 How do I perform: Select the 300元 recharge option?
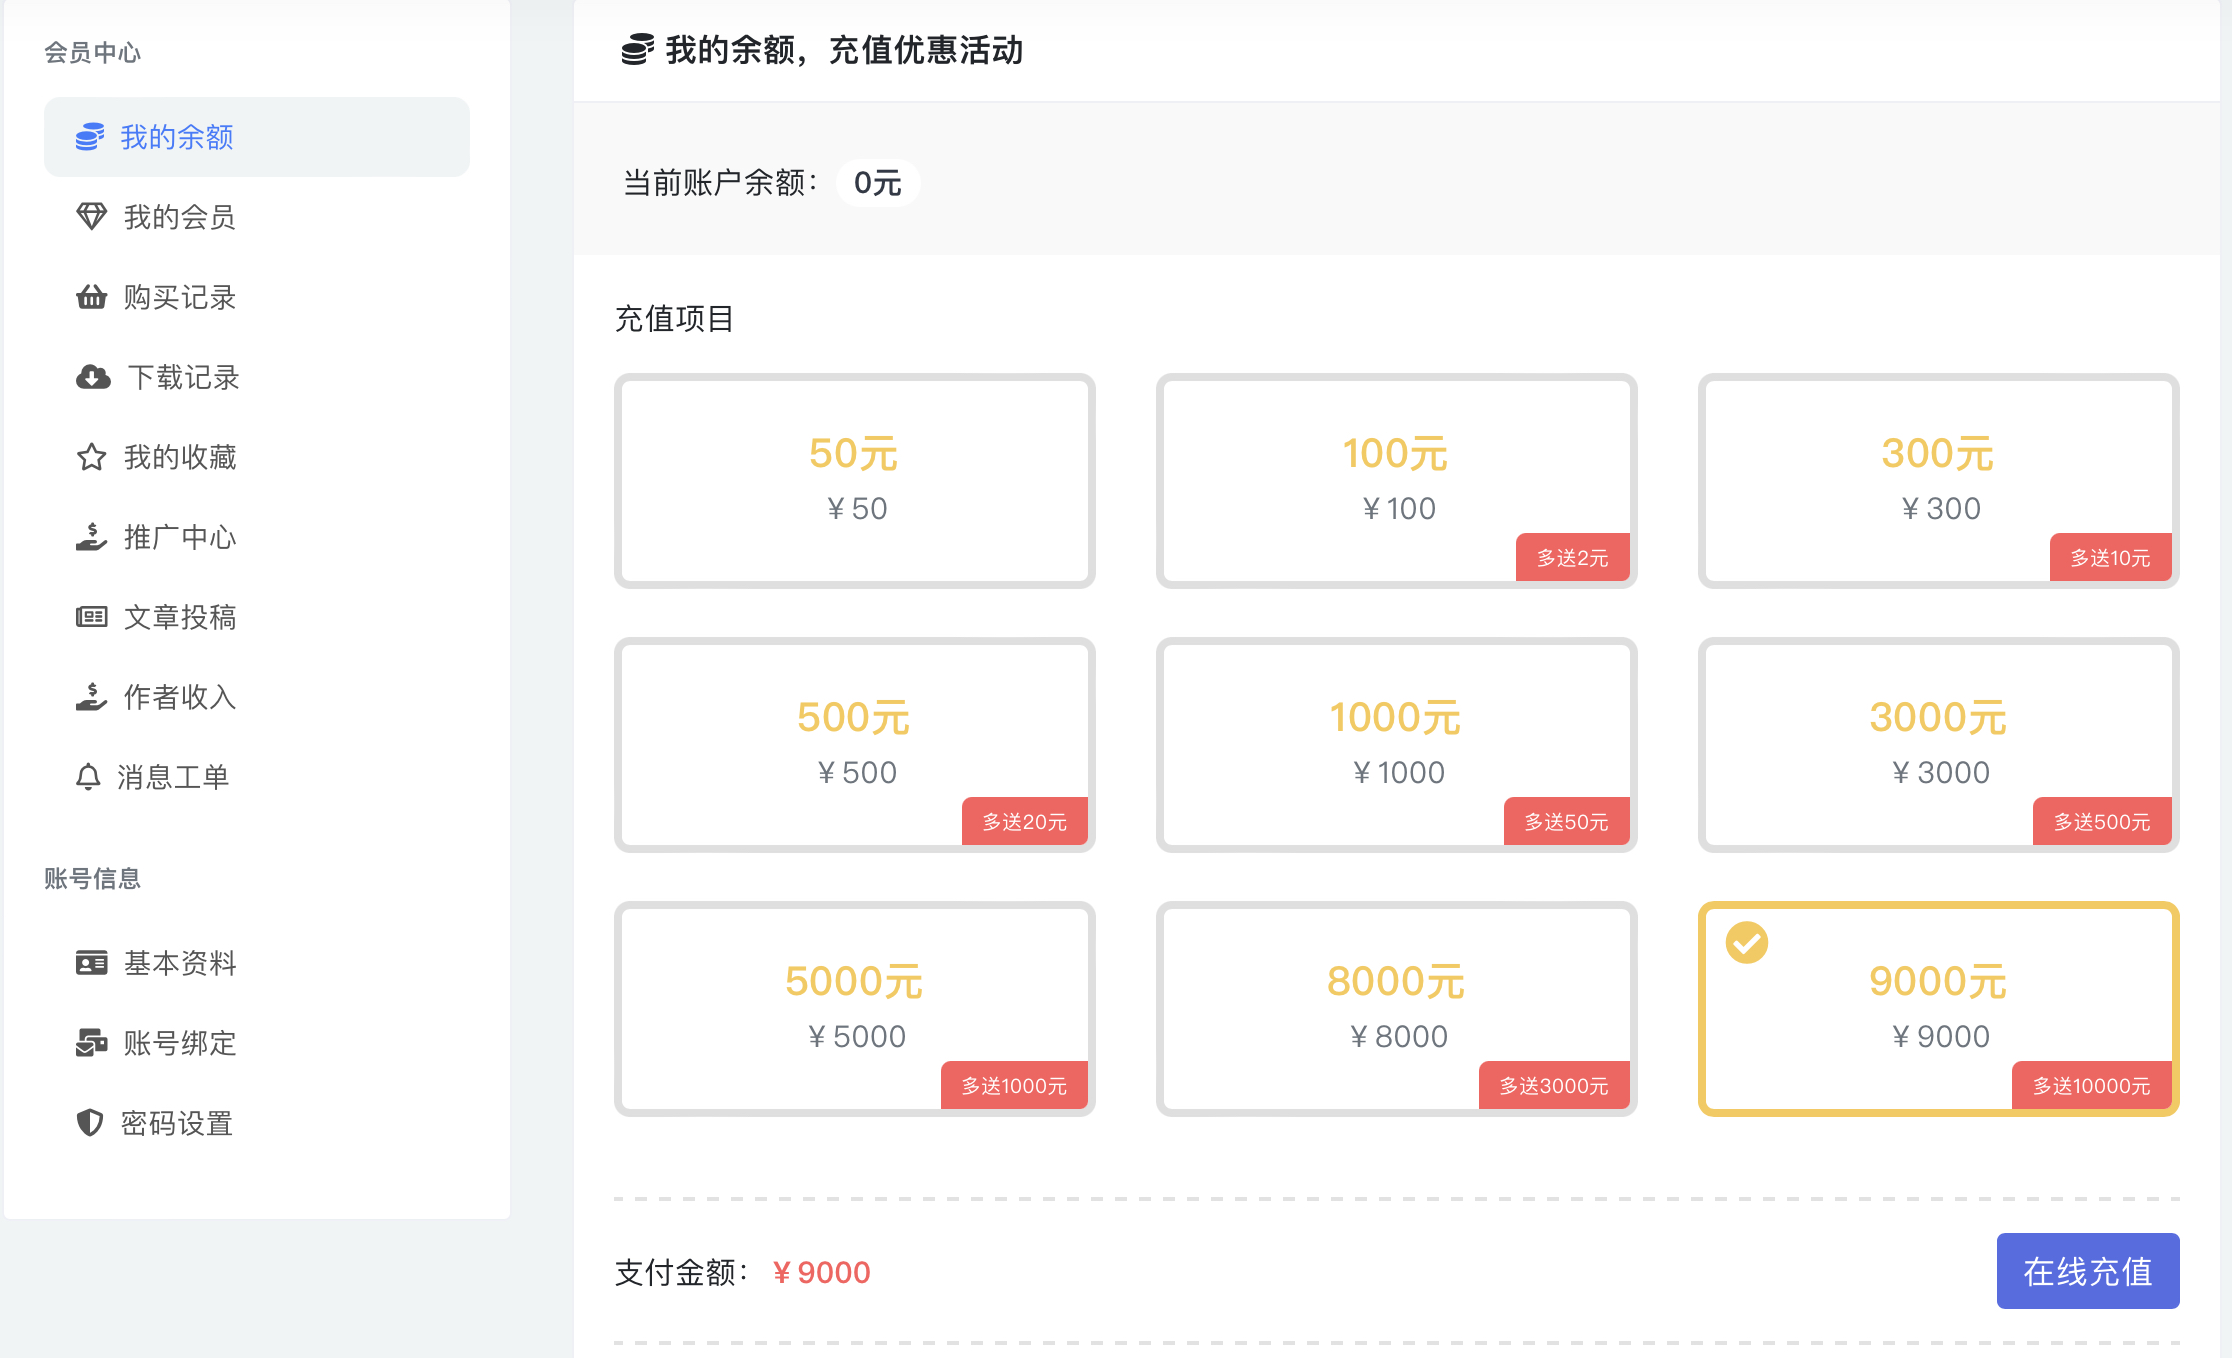pos(1939,481)
